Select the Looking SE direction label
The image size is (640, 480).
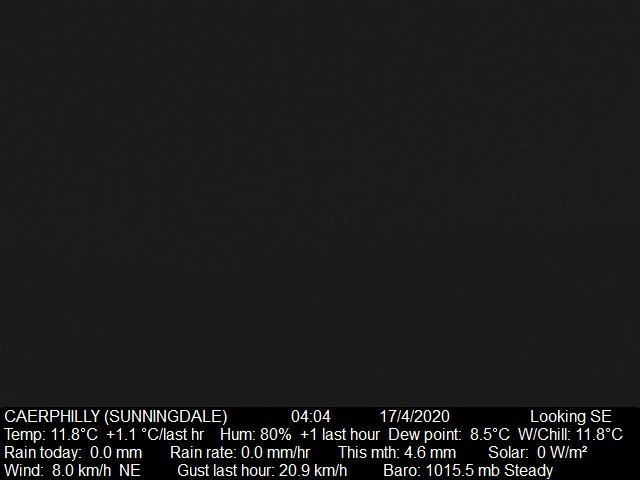click(x=571, y=417)
